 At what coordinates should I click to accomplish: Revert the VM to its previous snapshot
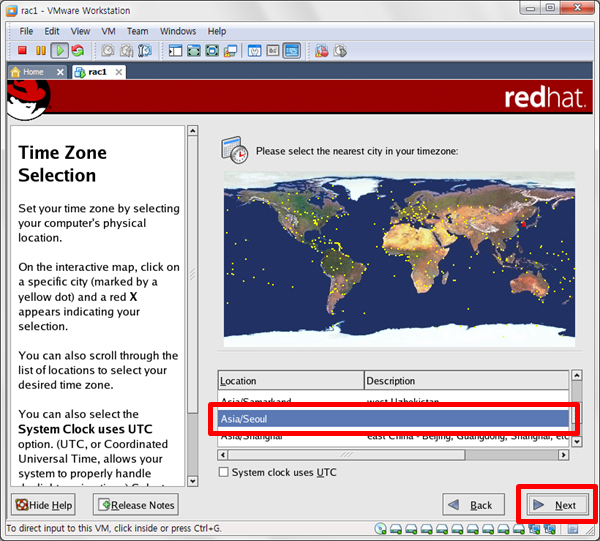click(x=126, y=51)
